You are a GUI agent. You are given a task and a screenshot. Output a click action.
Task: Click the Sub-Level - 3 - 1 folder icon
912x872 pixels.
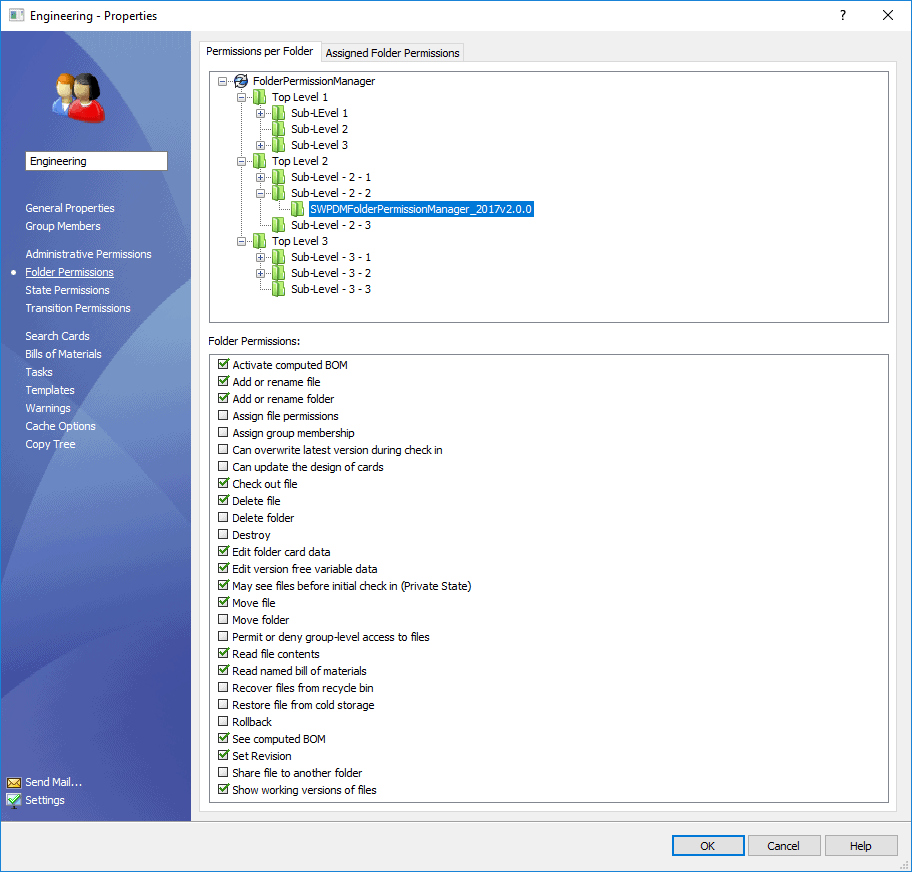point(279,257)
